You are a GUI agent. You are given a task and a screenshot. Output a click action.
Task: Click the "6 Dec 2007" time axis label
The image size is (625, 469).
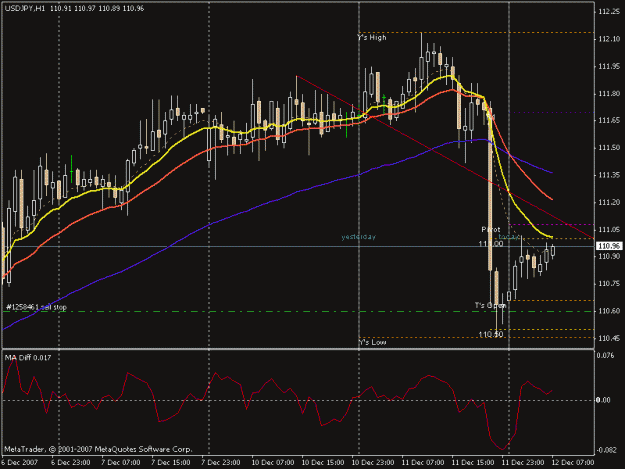20,463
